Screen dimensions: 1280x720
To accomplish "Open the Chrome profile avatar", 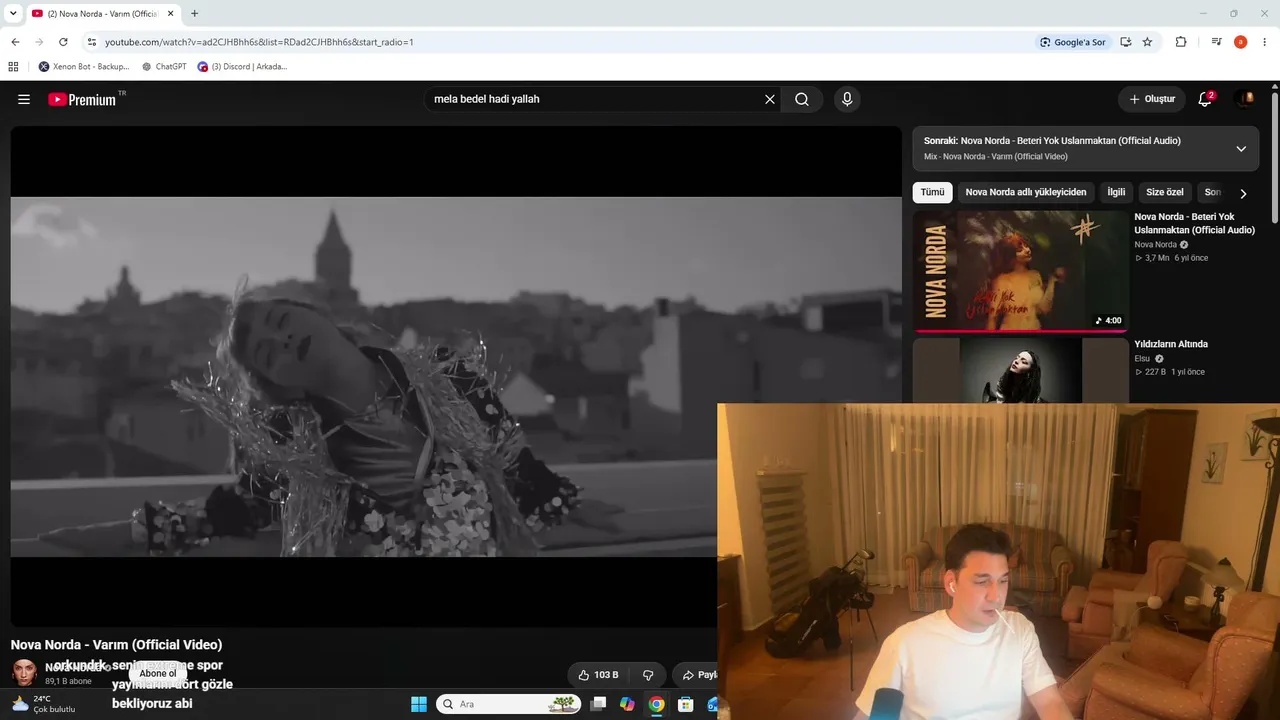I will [x=1241, y=42].
